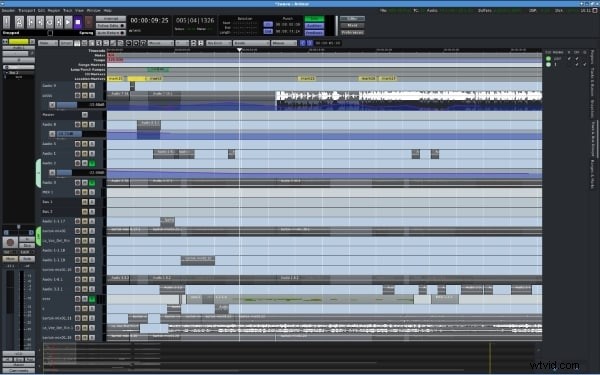Screen dimensions: 600x375
Task: Open the View menu
Action: [79, 11]
